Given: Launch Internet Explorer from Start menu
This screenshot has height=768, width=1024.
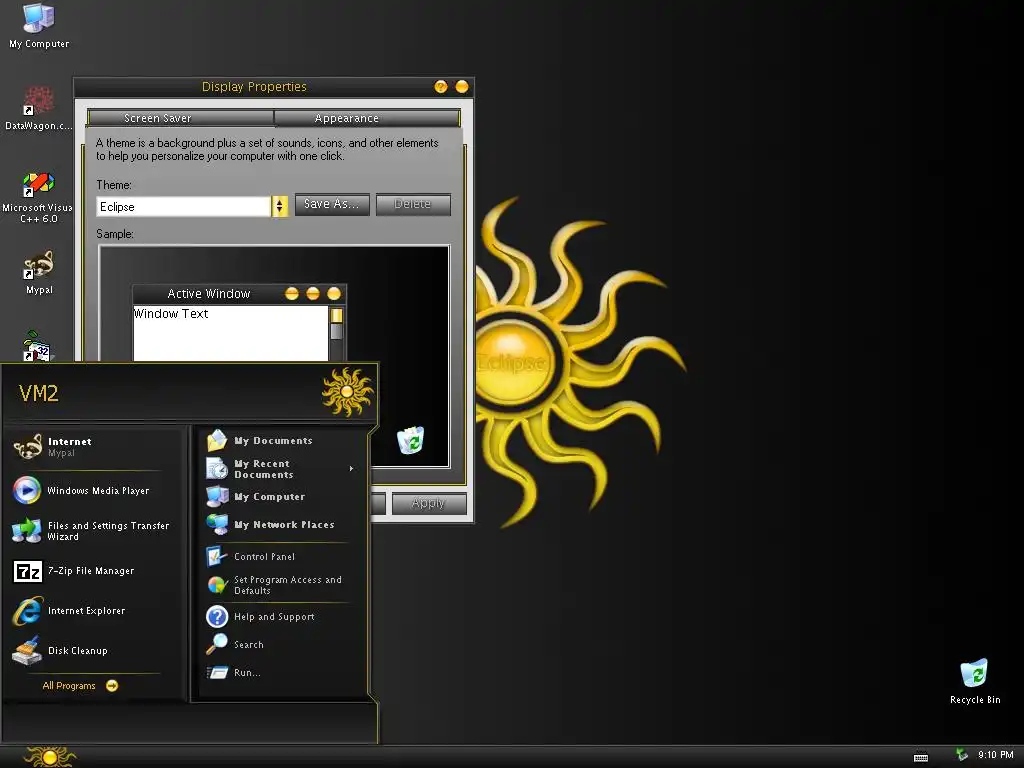Looking at the screenshot, I should (x=95, y=611).
